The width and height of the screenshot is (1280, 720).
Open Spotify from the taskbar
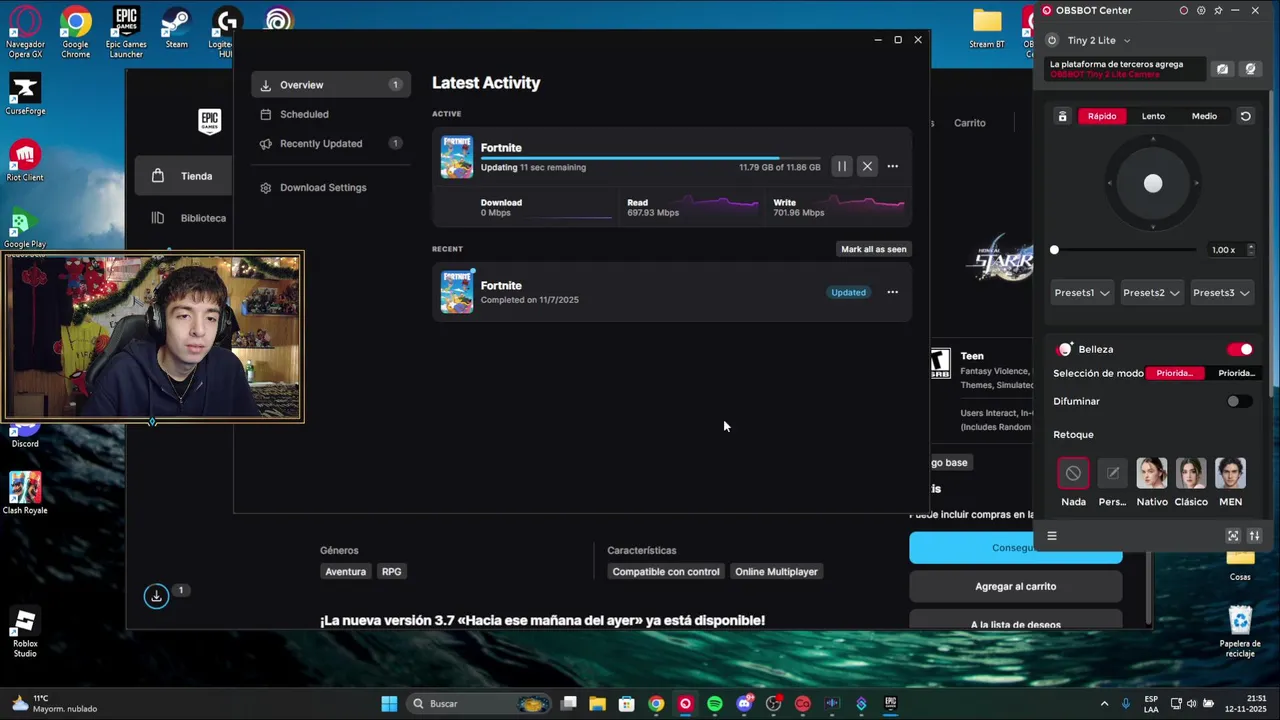pos(715,704)
